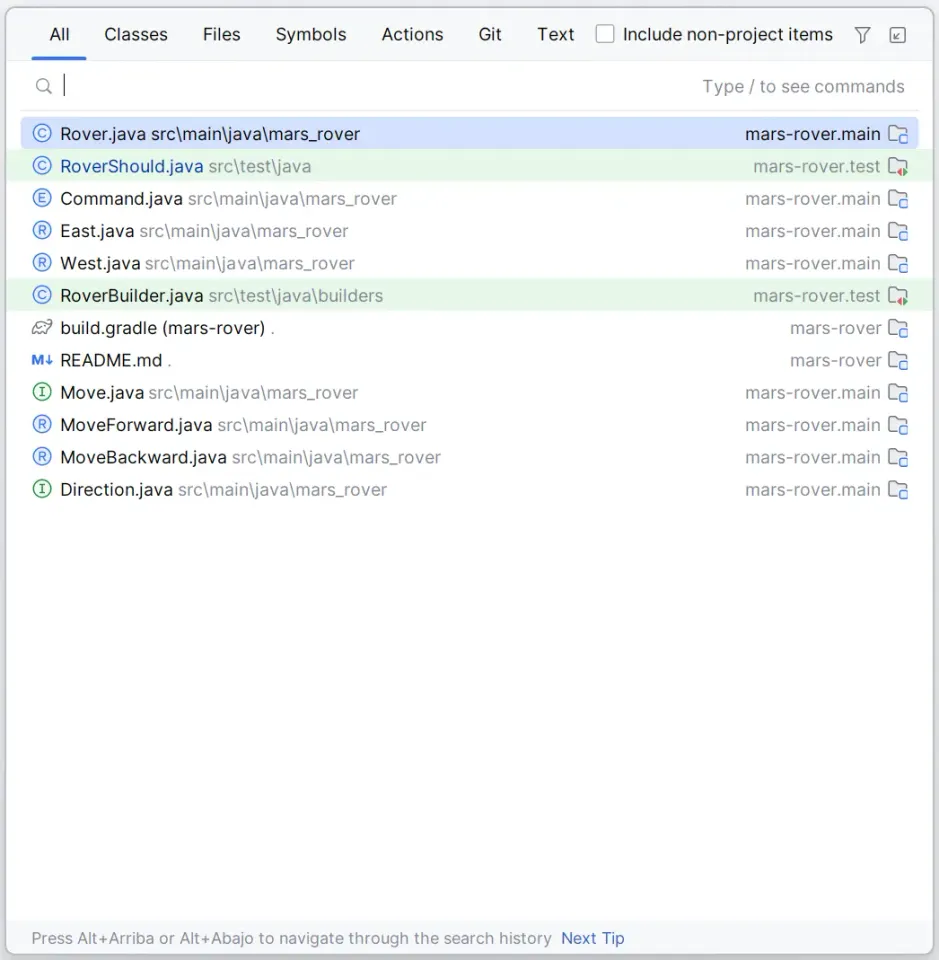
Task: Open the Symbols tab
Action: (x=311, y=34)
